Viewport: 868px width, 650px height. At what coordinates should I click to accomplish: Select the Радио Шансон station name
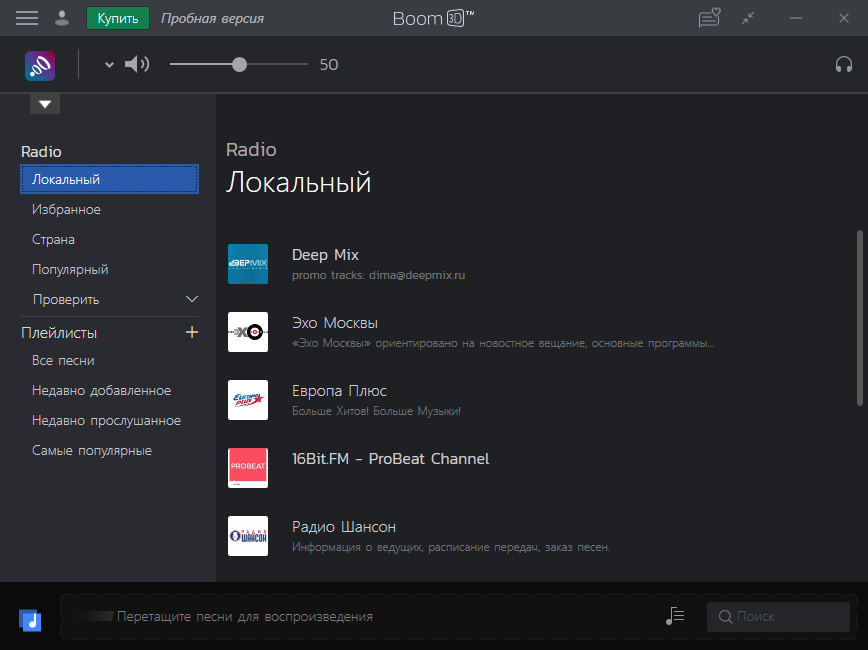tap(344, 527)
